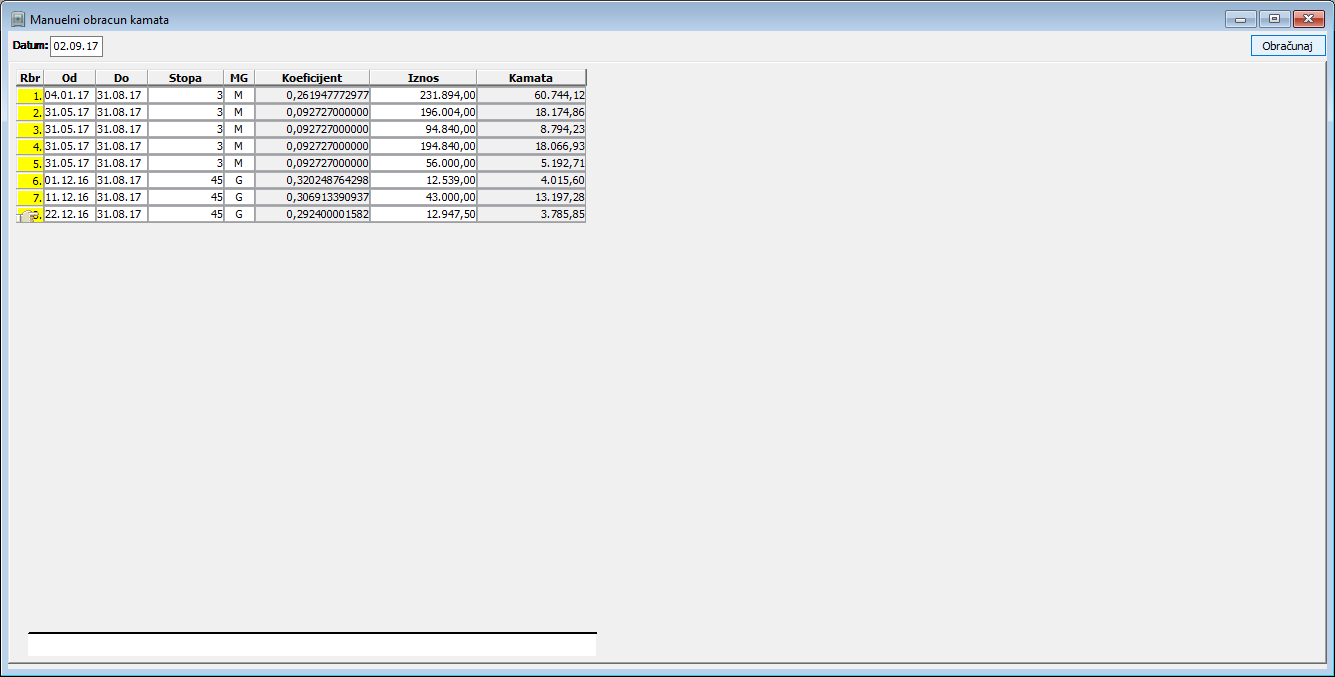Select the Iznos cell 231.894,00
This screenshot has width=1335, height=677.
pos(423,95)
